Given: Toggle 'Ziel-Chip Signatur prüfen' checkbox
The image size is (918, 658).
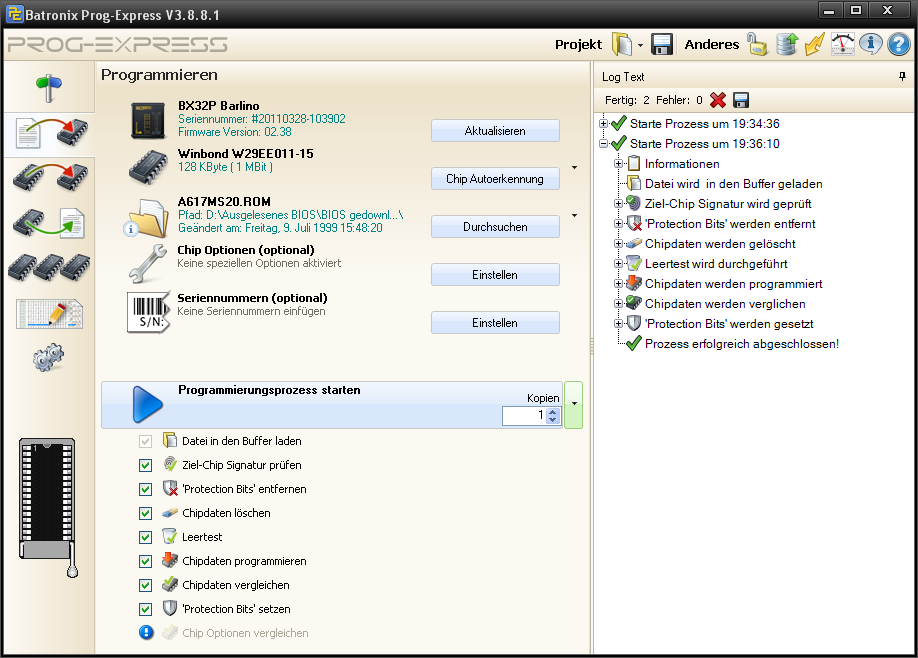Looking at the screenshot, I should coord(145,465).
